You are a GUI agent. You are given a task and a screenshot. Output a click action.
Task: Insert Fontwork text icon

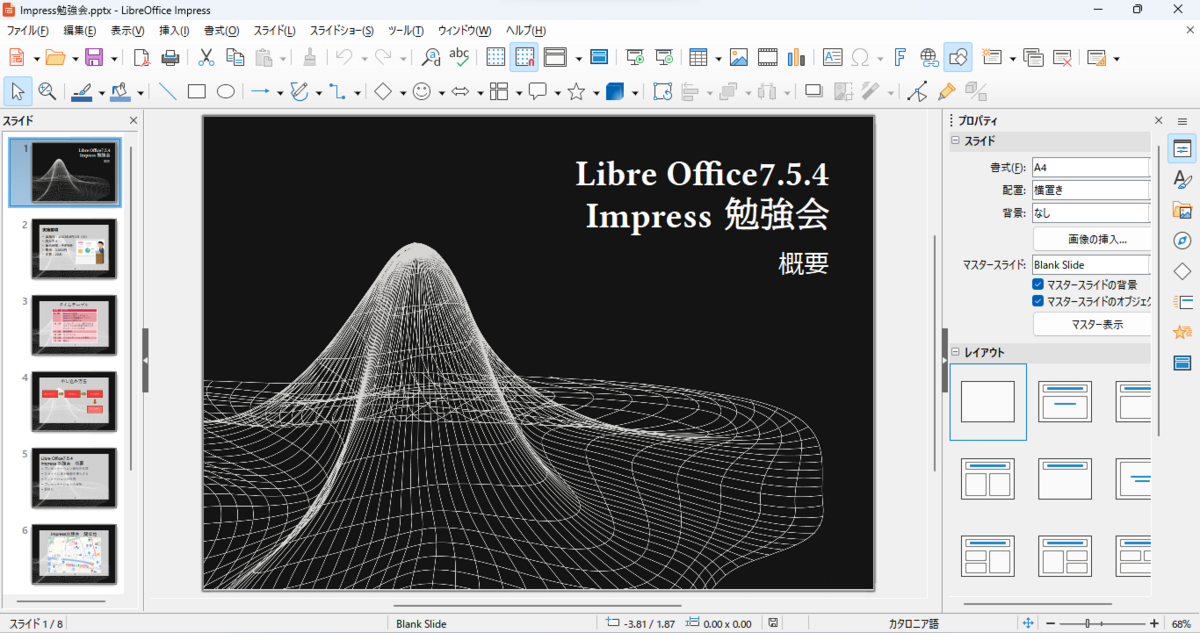coord(900,57)
